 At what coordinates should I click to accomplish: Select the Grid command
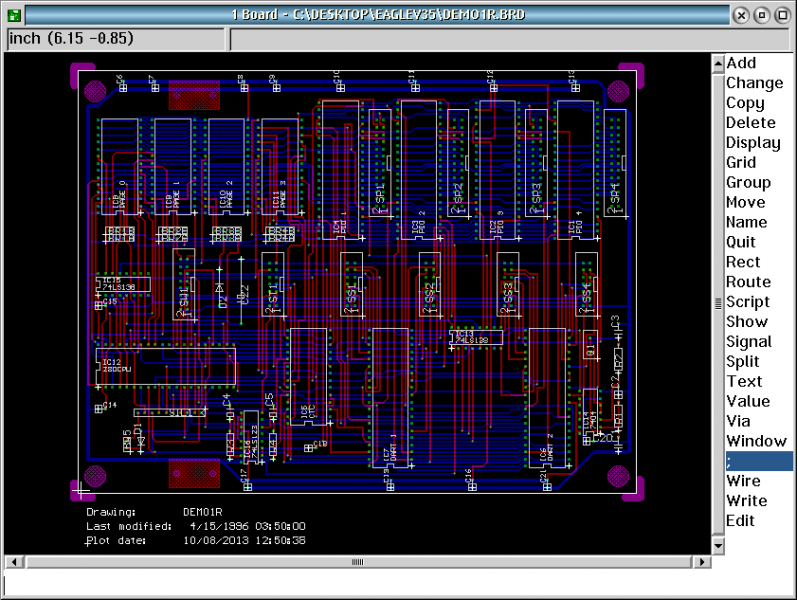pos(741,162)
